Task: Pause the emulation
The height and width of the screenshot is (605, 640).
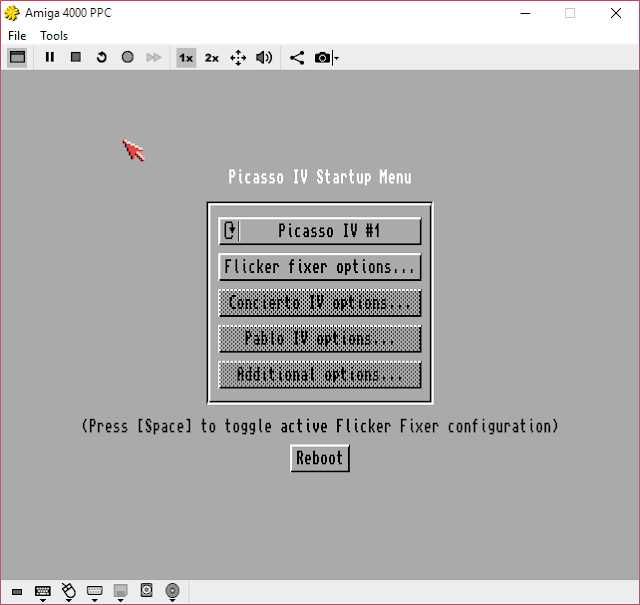Action: pos(50,57)
